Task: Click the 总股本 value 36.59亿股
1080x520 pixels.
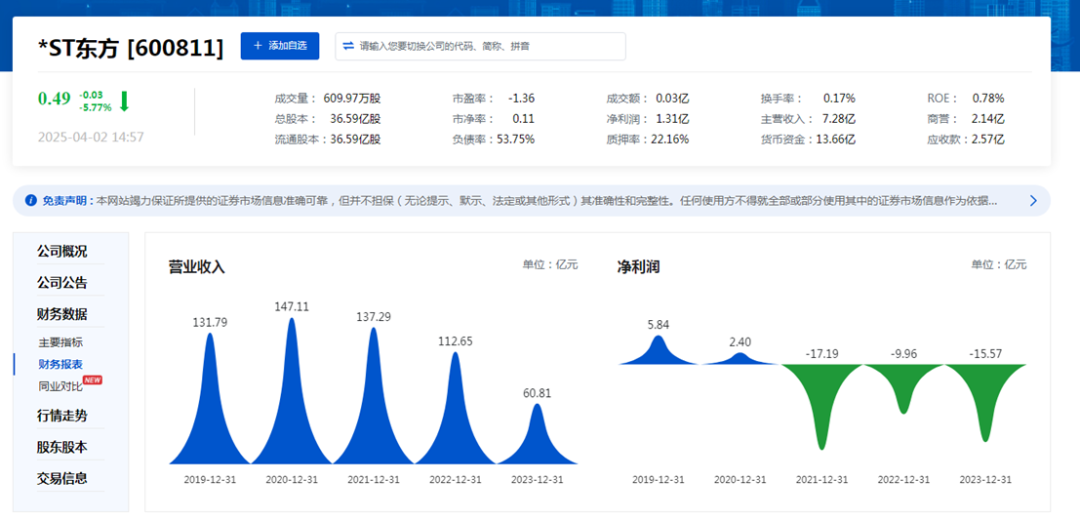Action: pos(355,118)
